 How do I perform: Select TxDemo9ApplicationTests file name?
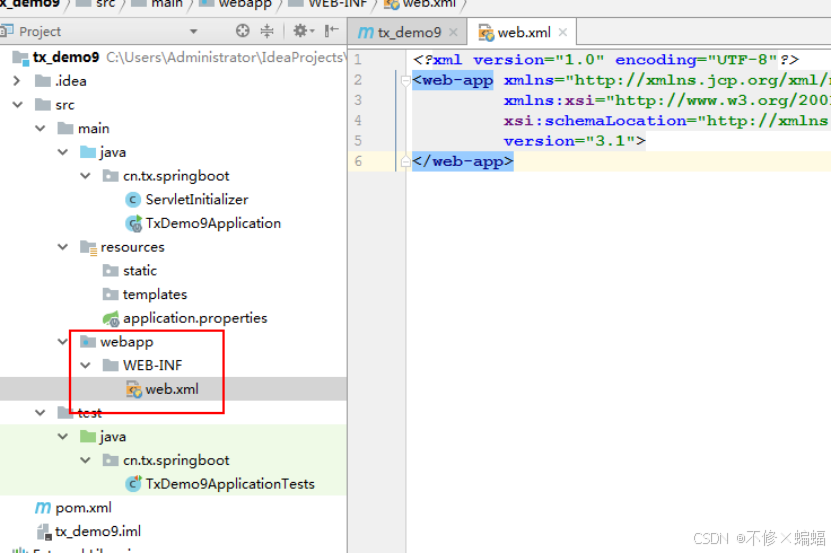coord(230,484)
